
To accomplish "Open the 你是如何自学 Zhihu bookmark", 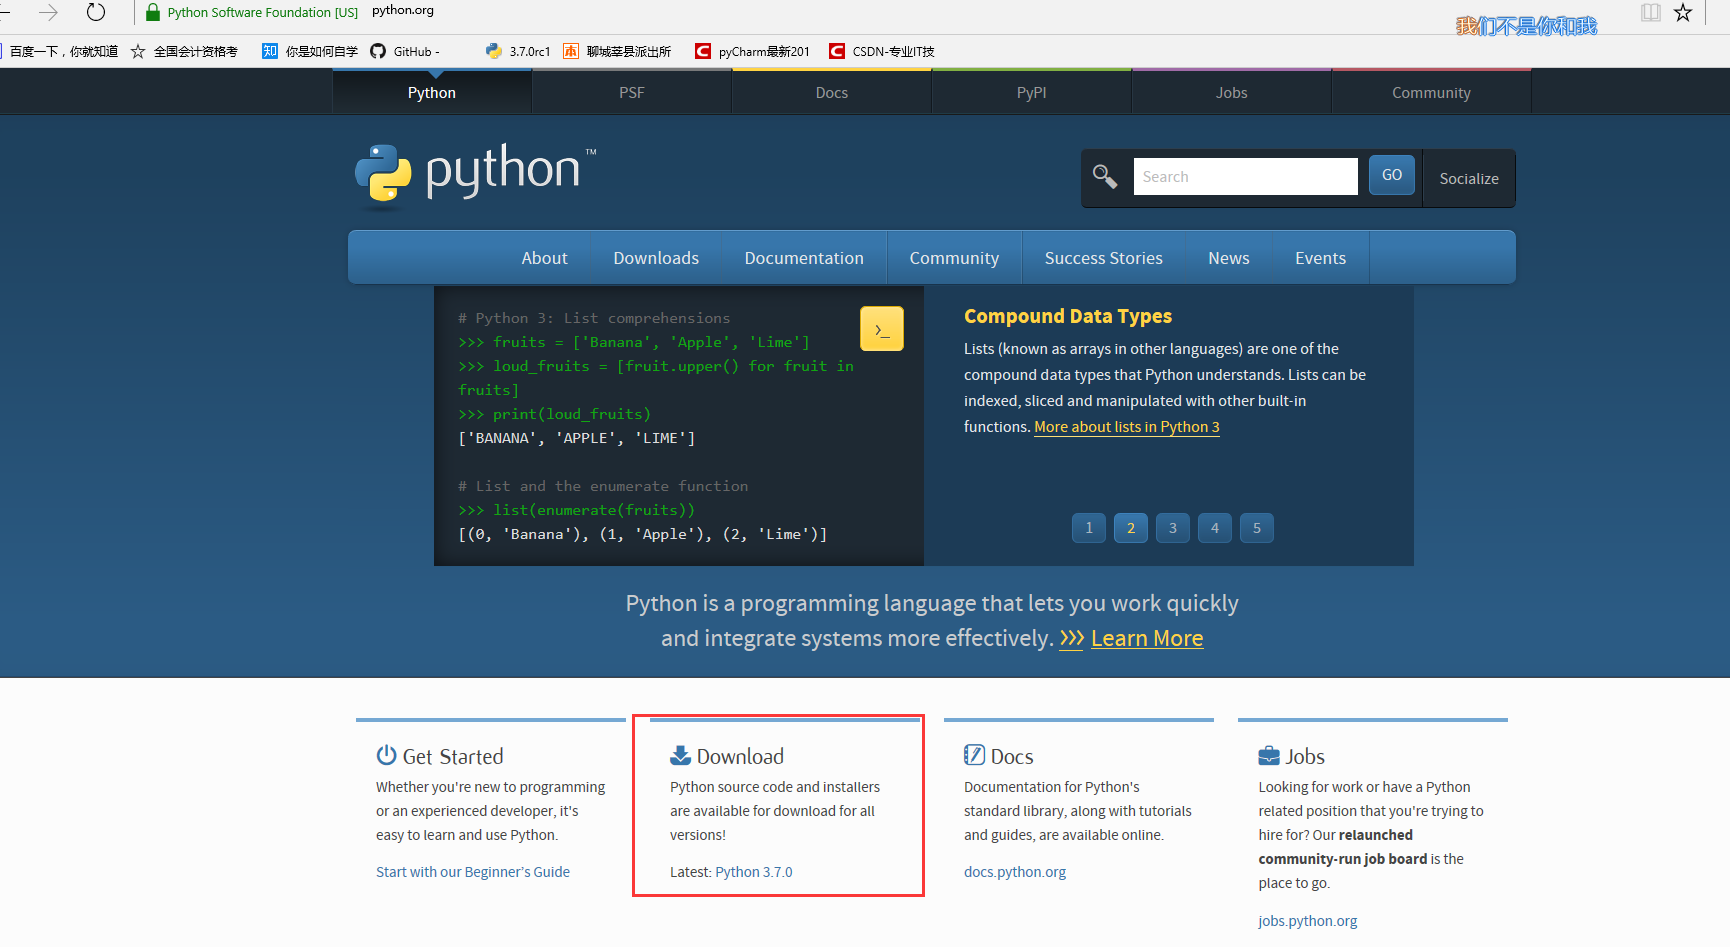I will click(x=310, y=51).
